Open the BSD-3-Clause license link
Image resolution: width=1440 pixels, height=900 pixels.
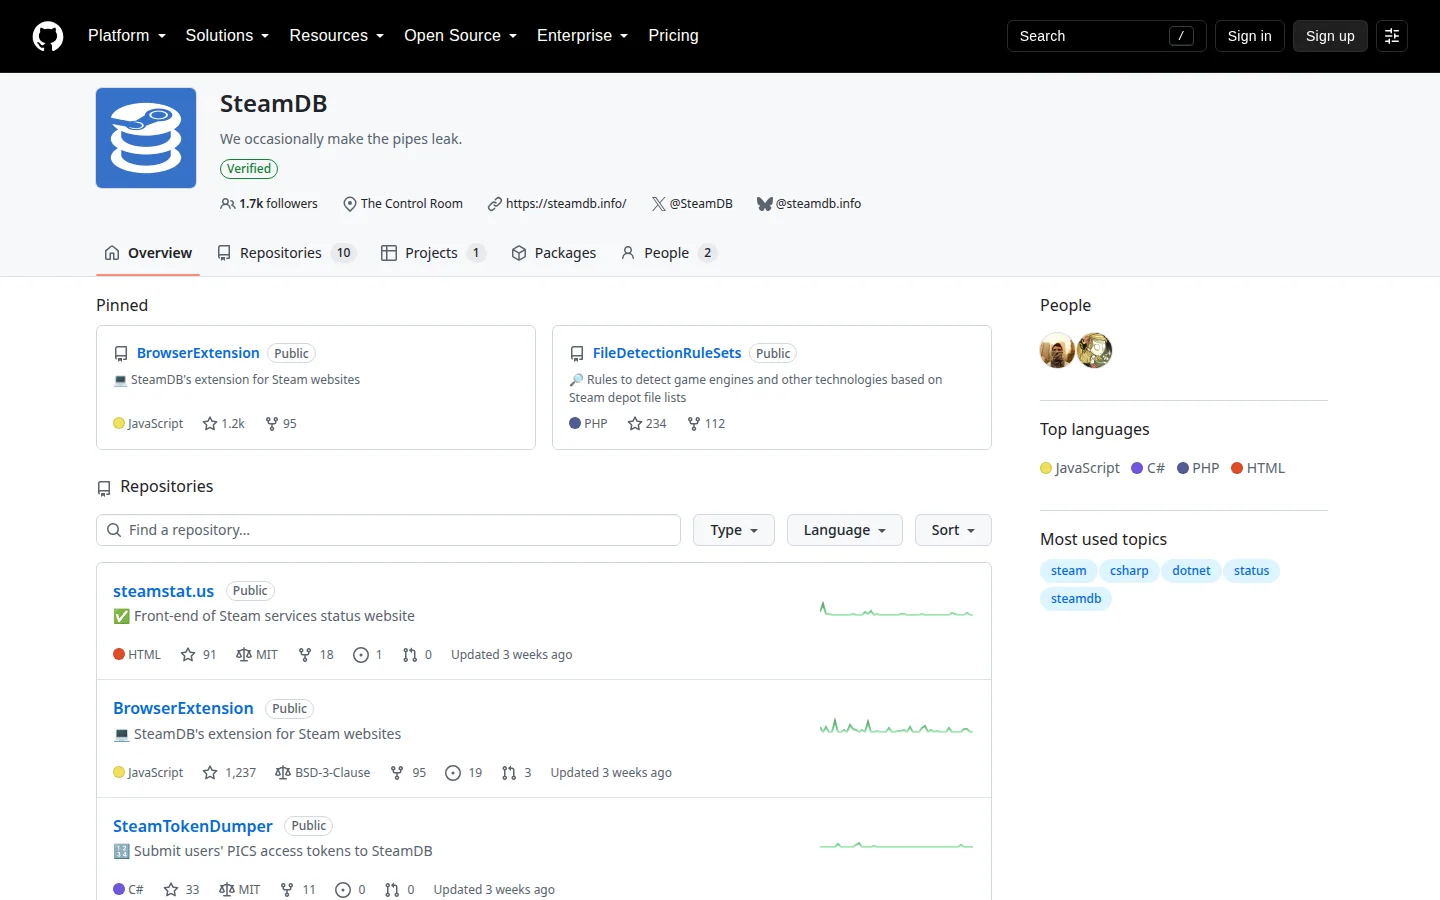pyautogui.click(x=323, y=773)
